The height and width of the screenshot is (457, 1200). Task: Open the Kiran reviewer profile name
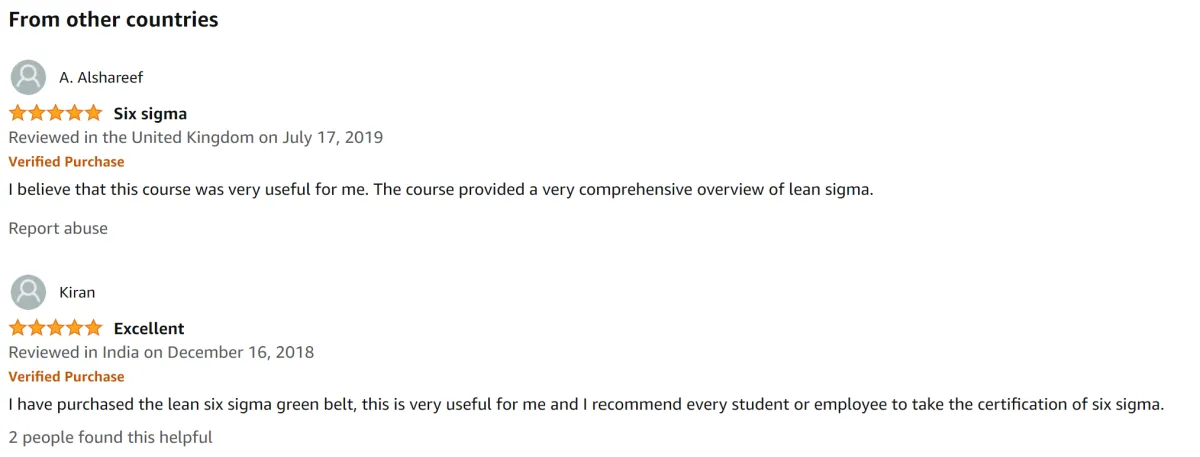[x=77, y=292]
